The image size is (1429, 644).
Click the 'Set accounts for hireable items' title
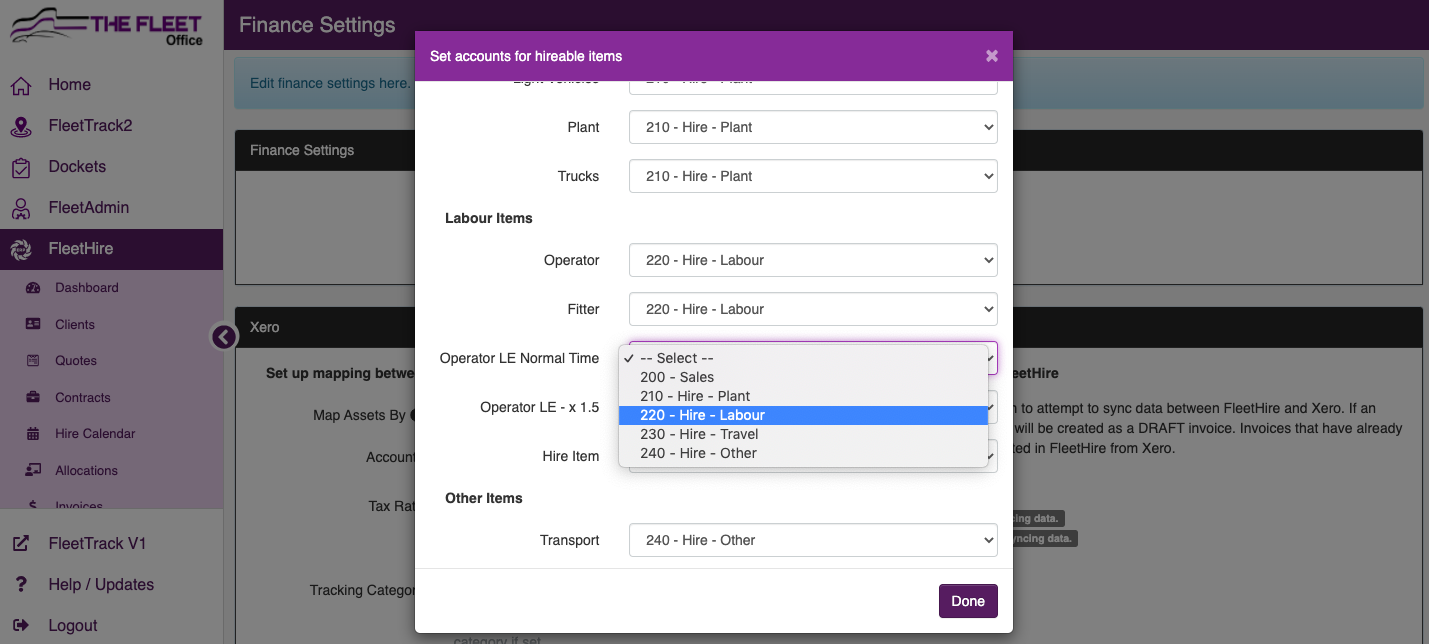526,56
